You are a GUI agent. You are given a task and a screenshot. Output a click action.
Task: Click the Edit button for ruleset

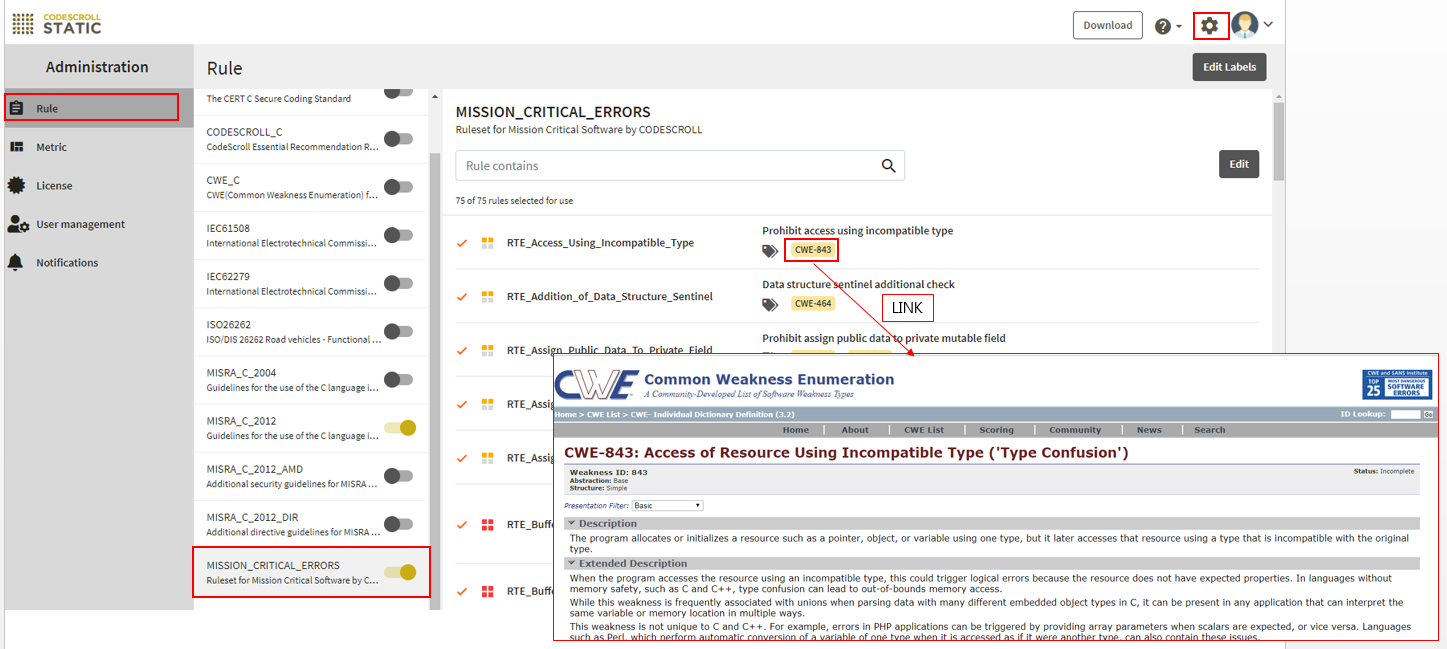[1239, 164]
